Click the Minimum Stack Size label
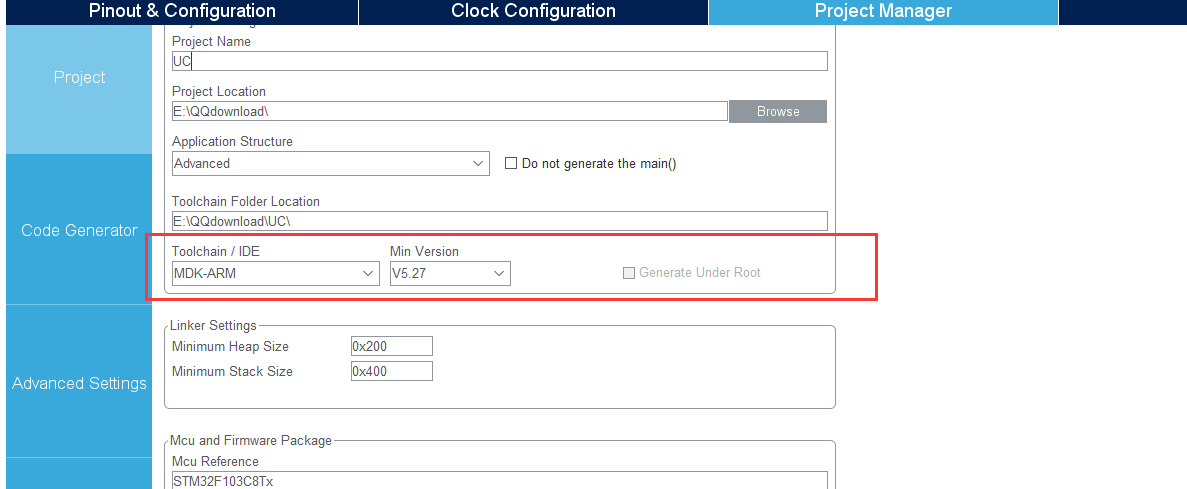 click(x=232, y=372)
